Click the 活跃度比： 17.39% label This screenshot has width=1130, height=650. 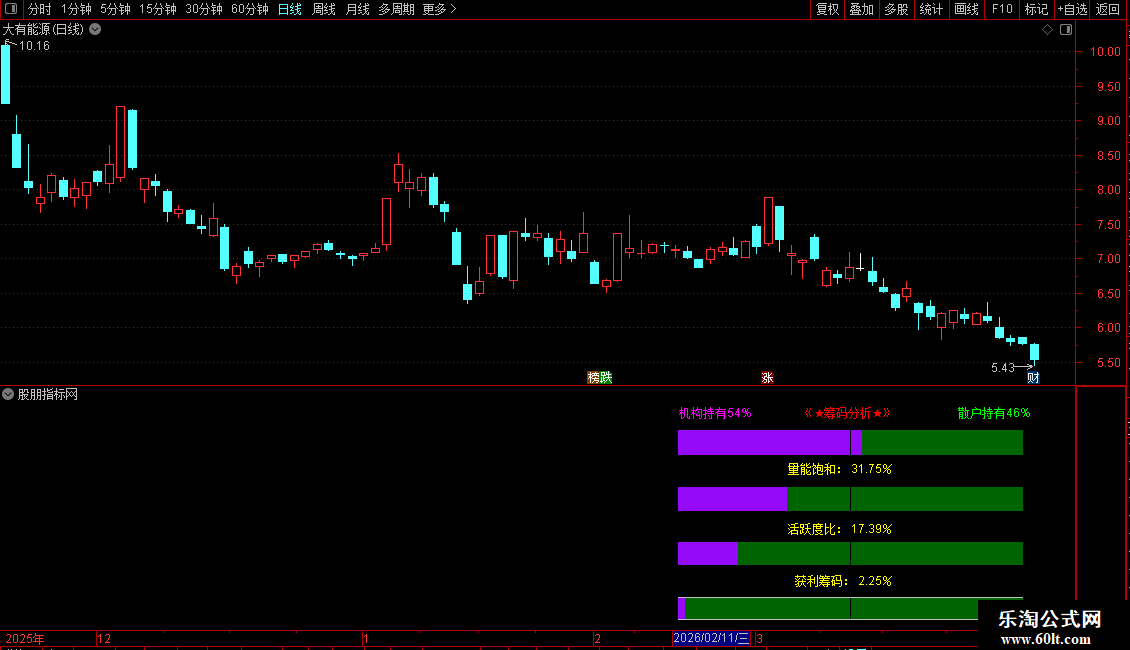point(840,529)
